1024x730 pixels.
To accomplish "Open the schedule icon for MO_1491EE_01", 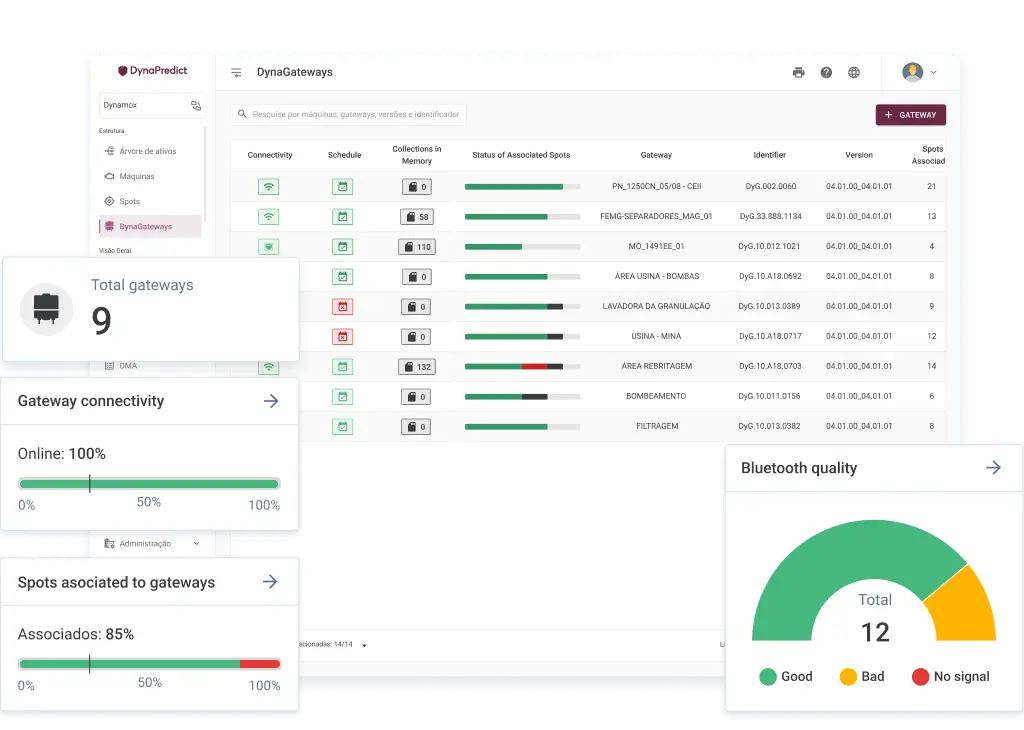I will coord(342,247).
